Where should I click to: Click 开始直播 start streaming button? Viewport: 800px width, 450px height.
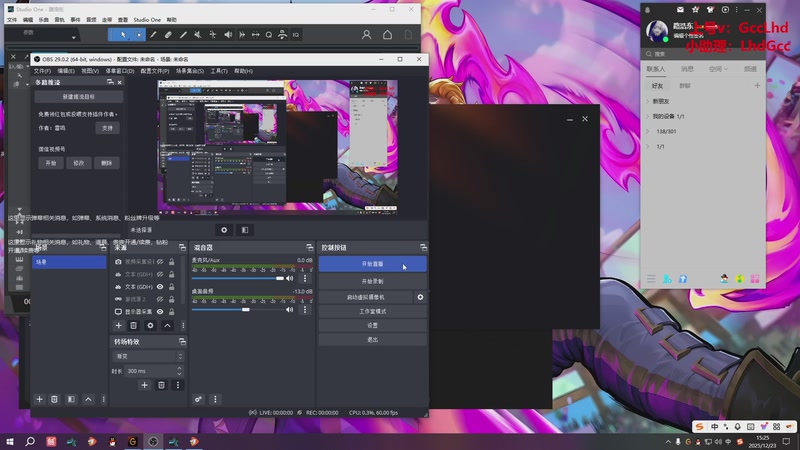(372, 264)
